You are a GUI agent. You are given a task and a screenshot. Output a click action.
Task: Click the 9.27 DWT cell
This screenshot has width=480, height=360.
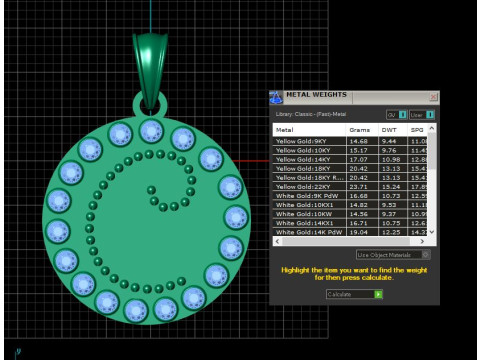(x=393, y=214)
